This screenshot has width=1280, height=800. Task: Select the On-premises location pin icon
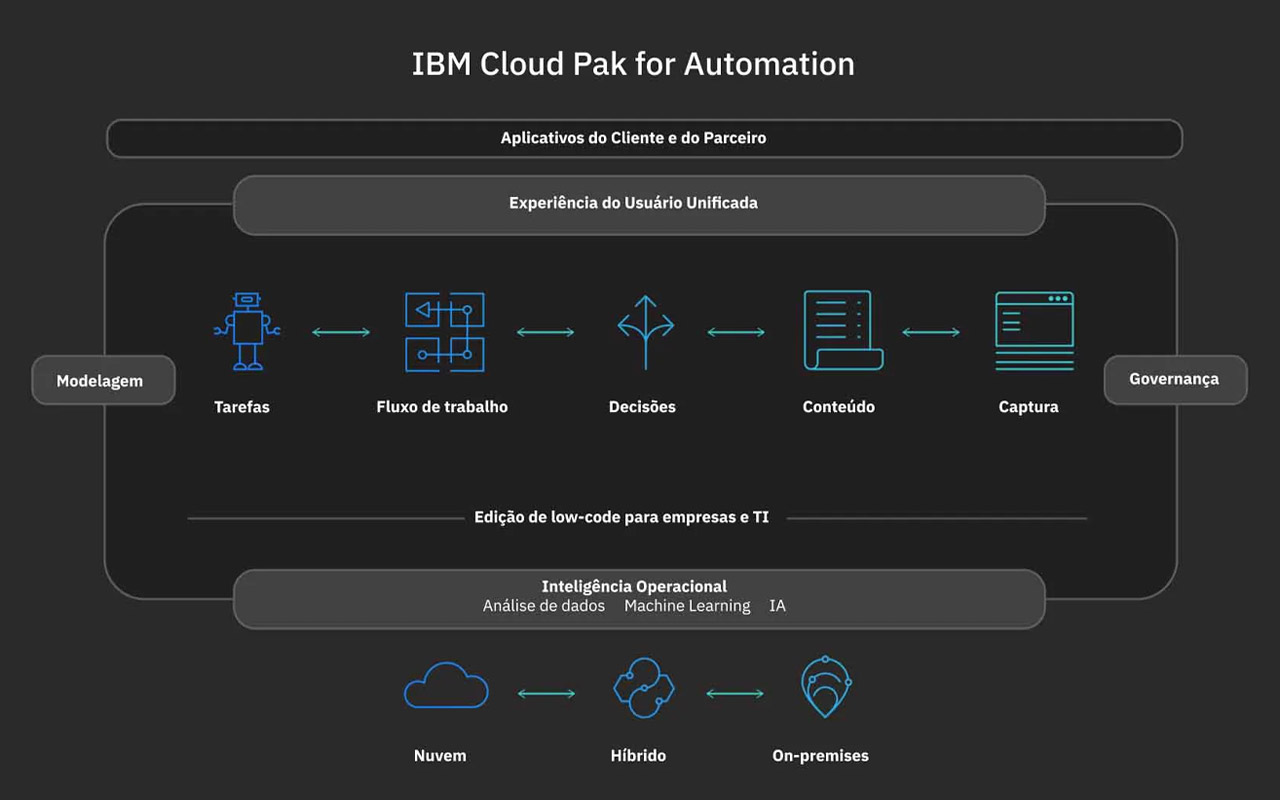[826, 687]
